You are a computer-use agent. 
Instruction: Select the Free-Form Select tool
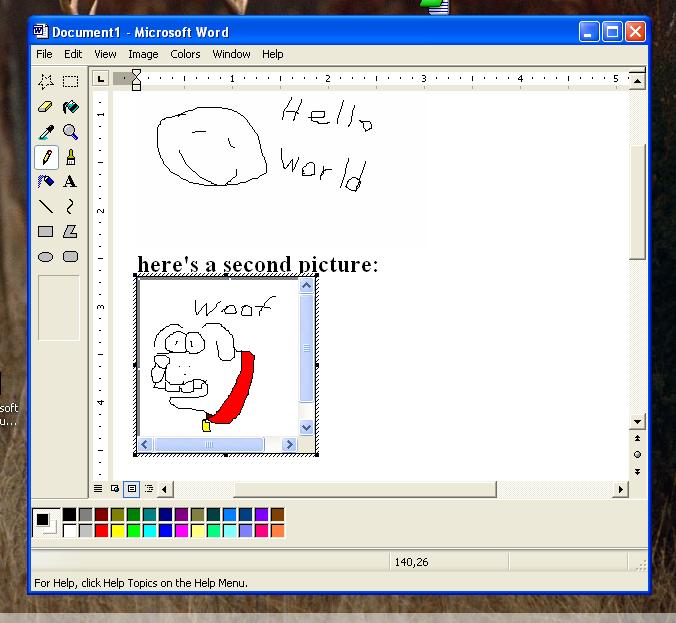pyautogui.click(x=46, y=82)
